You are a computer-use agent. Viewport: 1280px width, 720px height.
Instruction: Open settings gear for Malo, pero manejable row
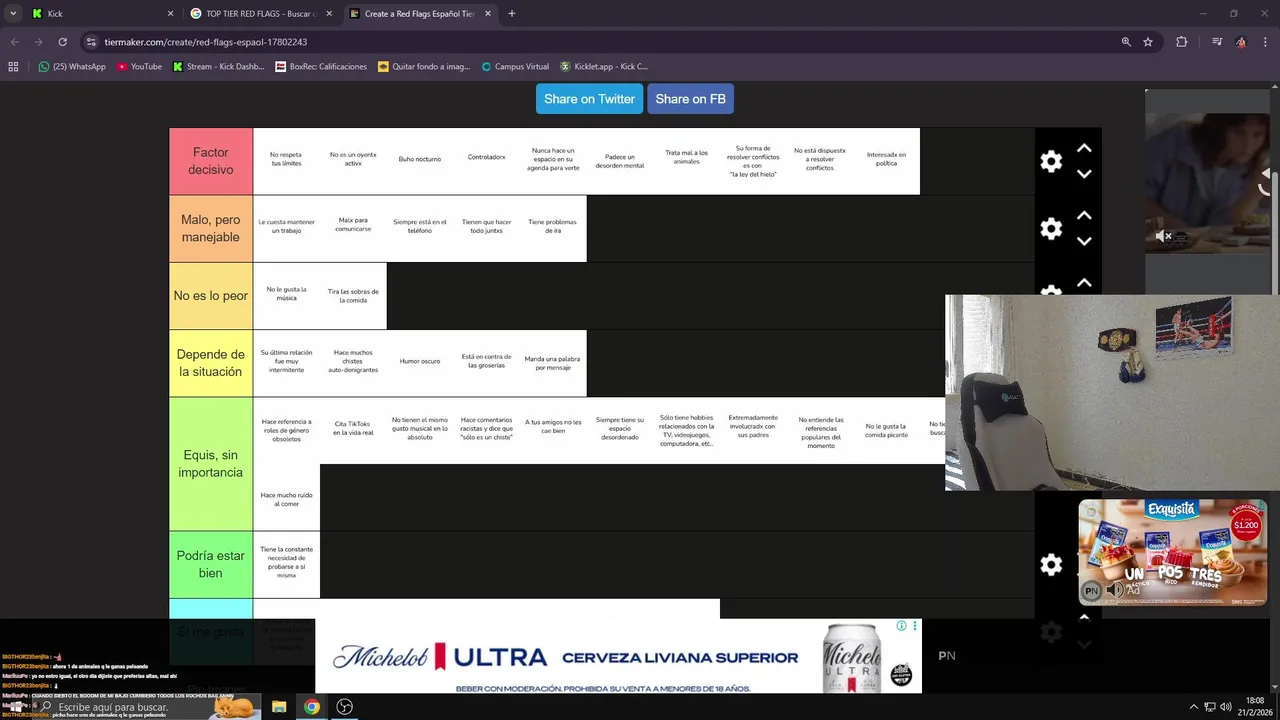1051,229
